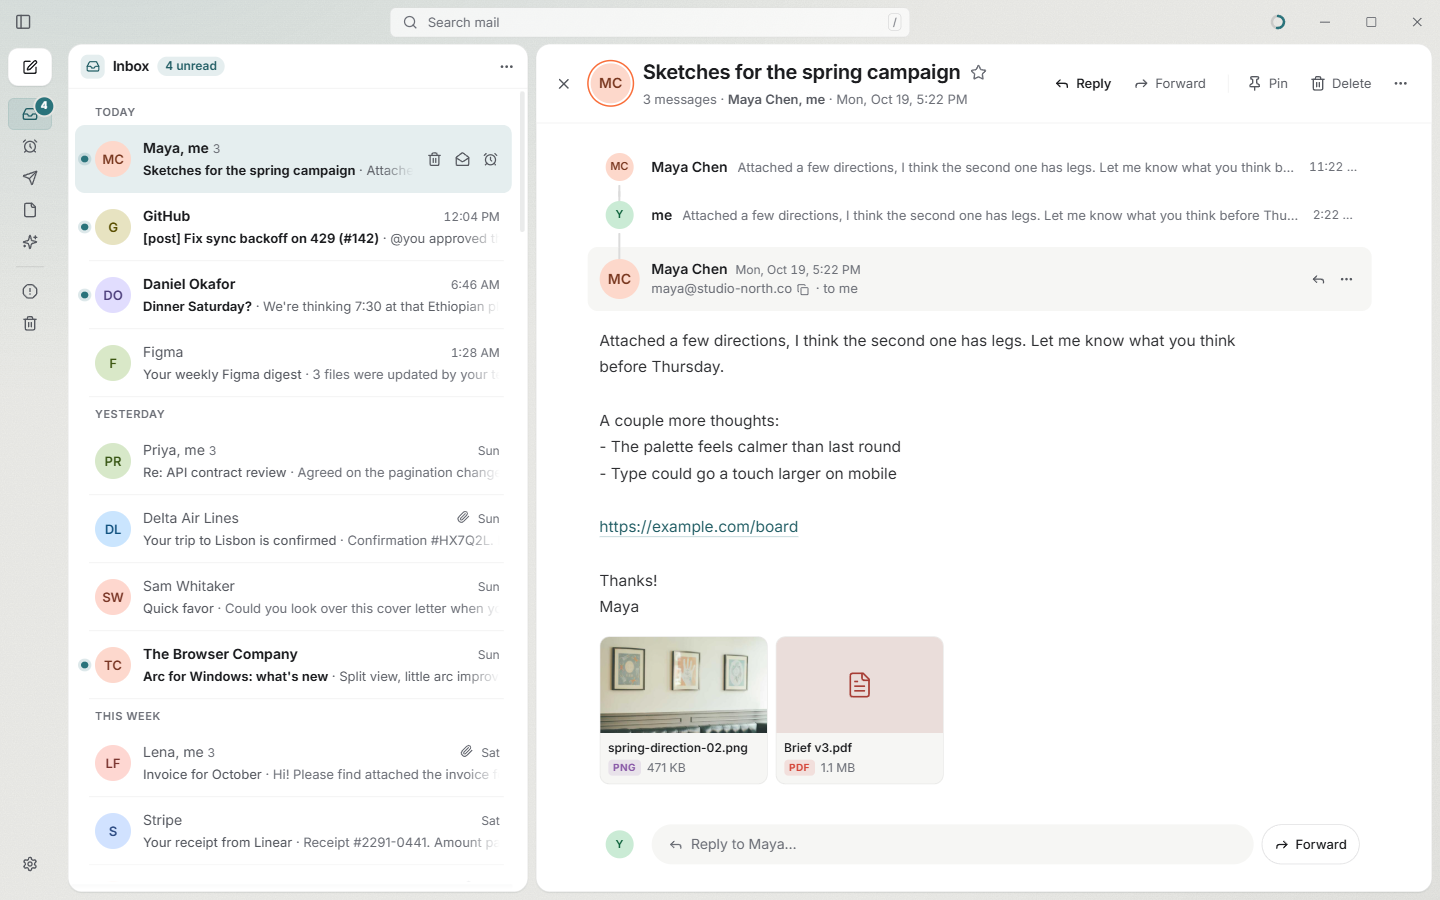Open more options in message header
The width and height of the screenshot is (1440, 900).
point(1347,280)
